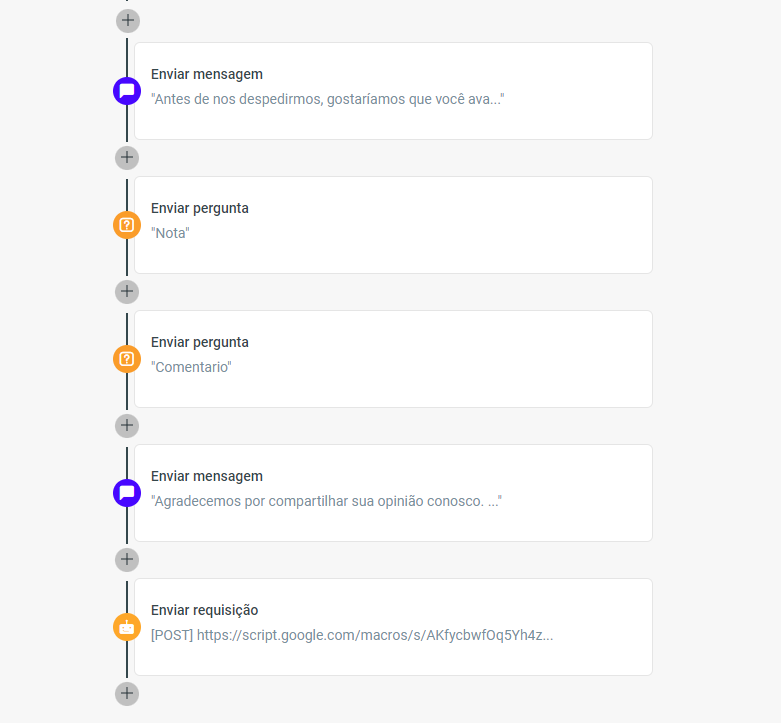Click the orange robot icon for Enviar requisição
The width and height of the screenshot is (781, 723).
point(127,627)
